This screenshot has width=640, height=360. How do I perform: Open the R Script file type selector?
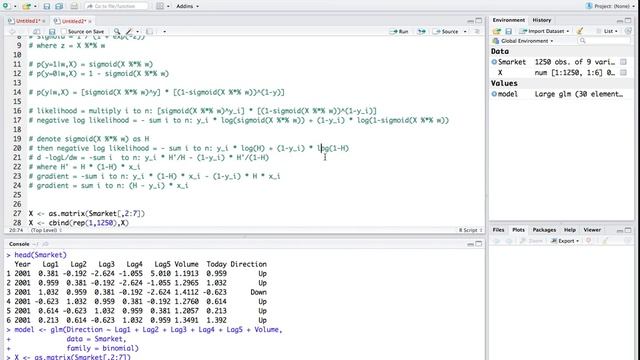pos(470,230)
